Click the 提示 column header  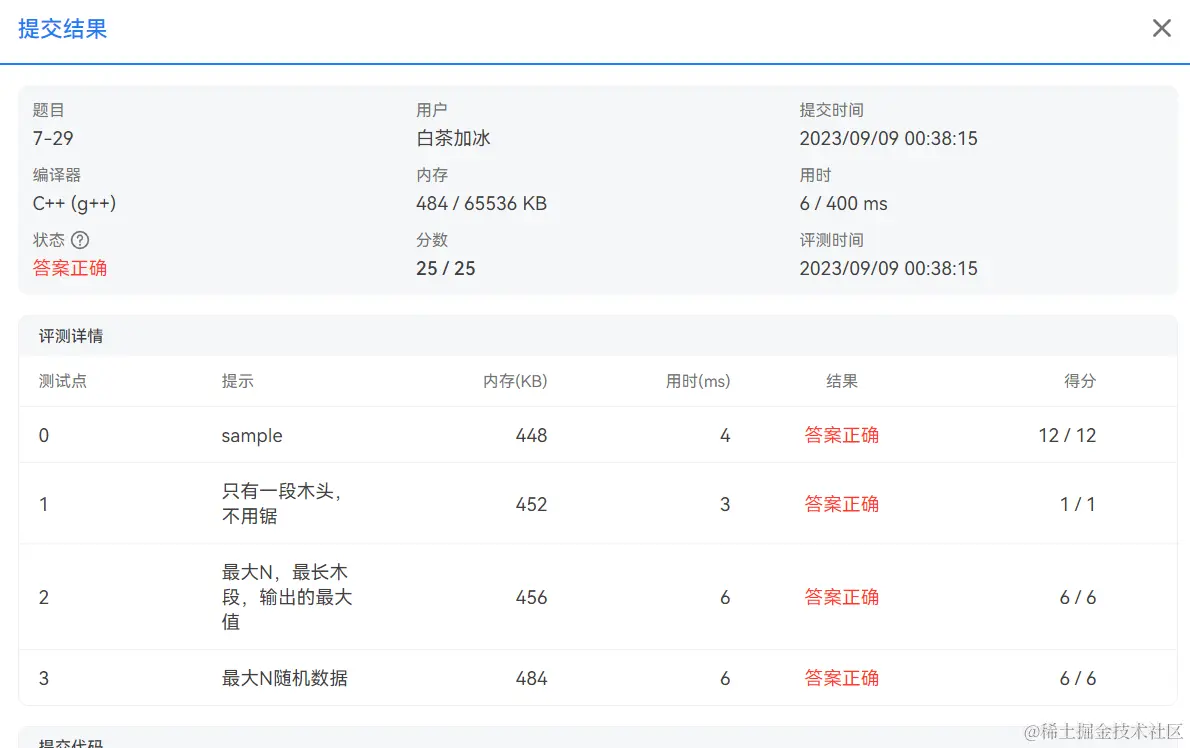click(238, 381)
